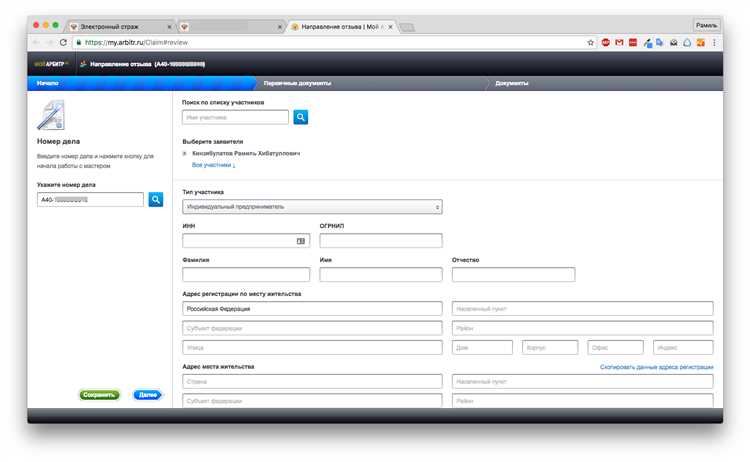Click the ОГРНИП input field
Viewport: 750px width, 462px height.
coord(380,241)
